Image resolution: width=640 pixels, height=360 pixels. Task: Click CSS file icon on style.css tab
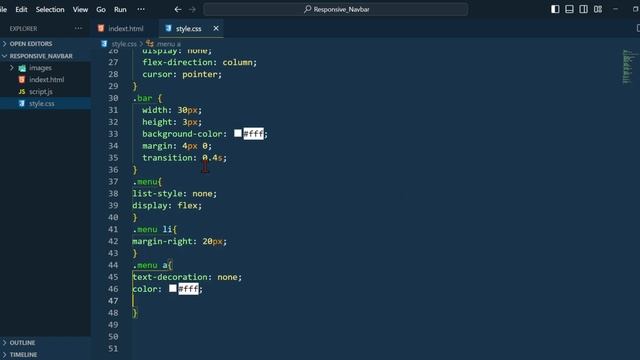pyautogui.click(x=168, y=28)
